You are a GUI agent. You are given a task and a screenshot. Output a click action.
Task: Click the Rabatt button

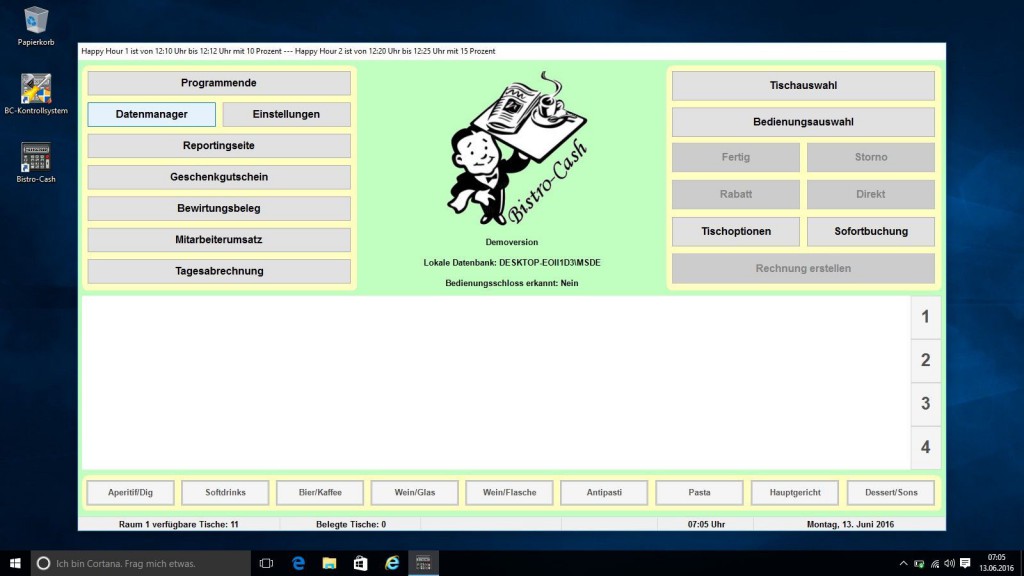tap(735, 195)
